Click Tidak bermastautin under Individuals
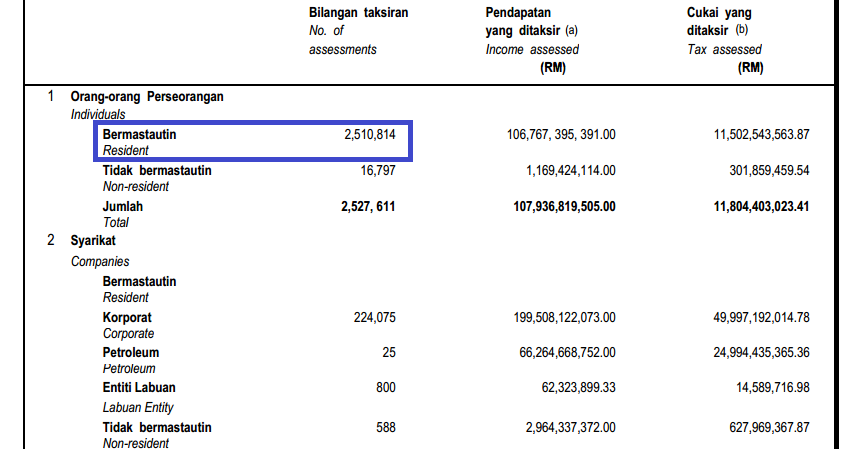Viewport: 854px width, 449px height. tap(157, 171)
